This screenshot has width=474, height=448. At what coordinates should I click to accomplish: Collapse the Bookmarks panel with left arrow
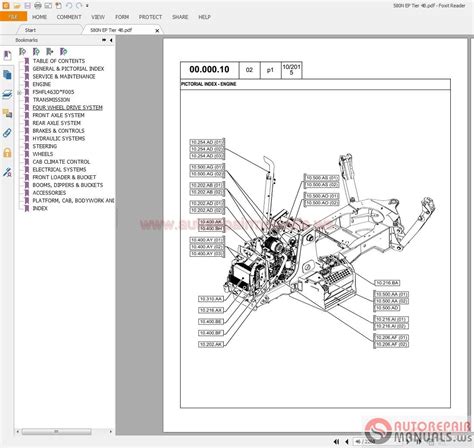(111, 40)
